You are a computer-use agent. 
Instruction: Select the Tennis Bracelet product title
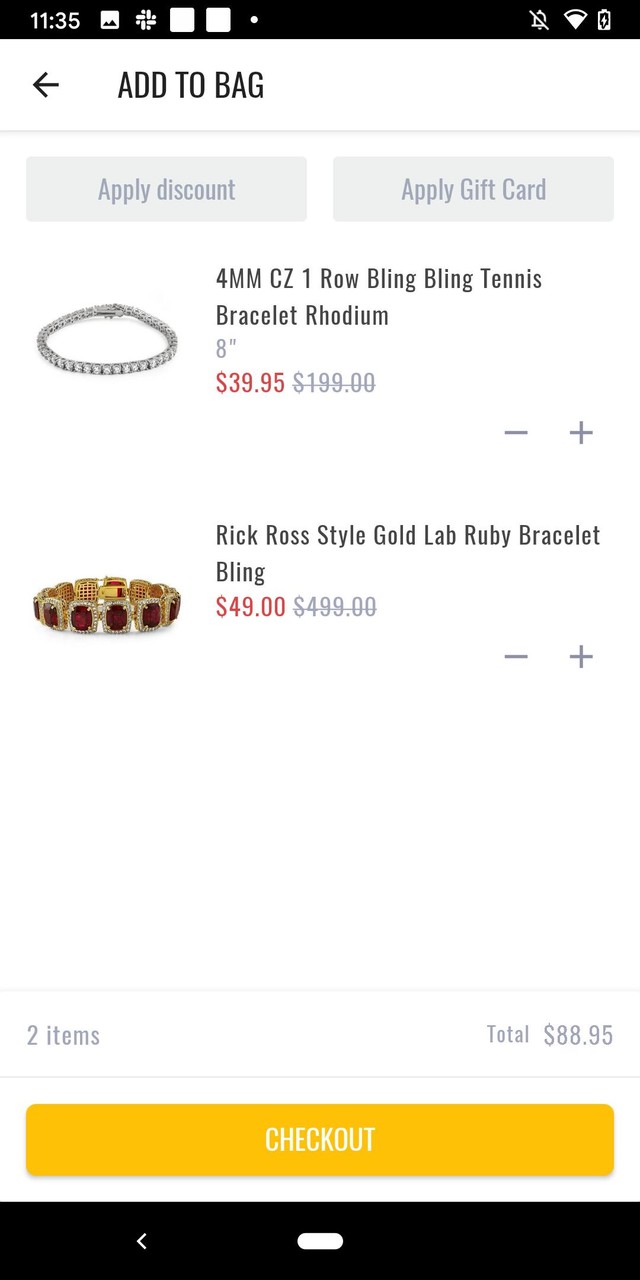point(379,296)
